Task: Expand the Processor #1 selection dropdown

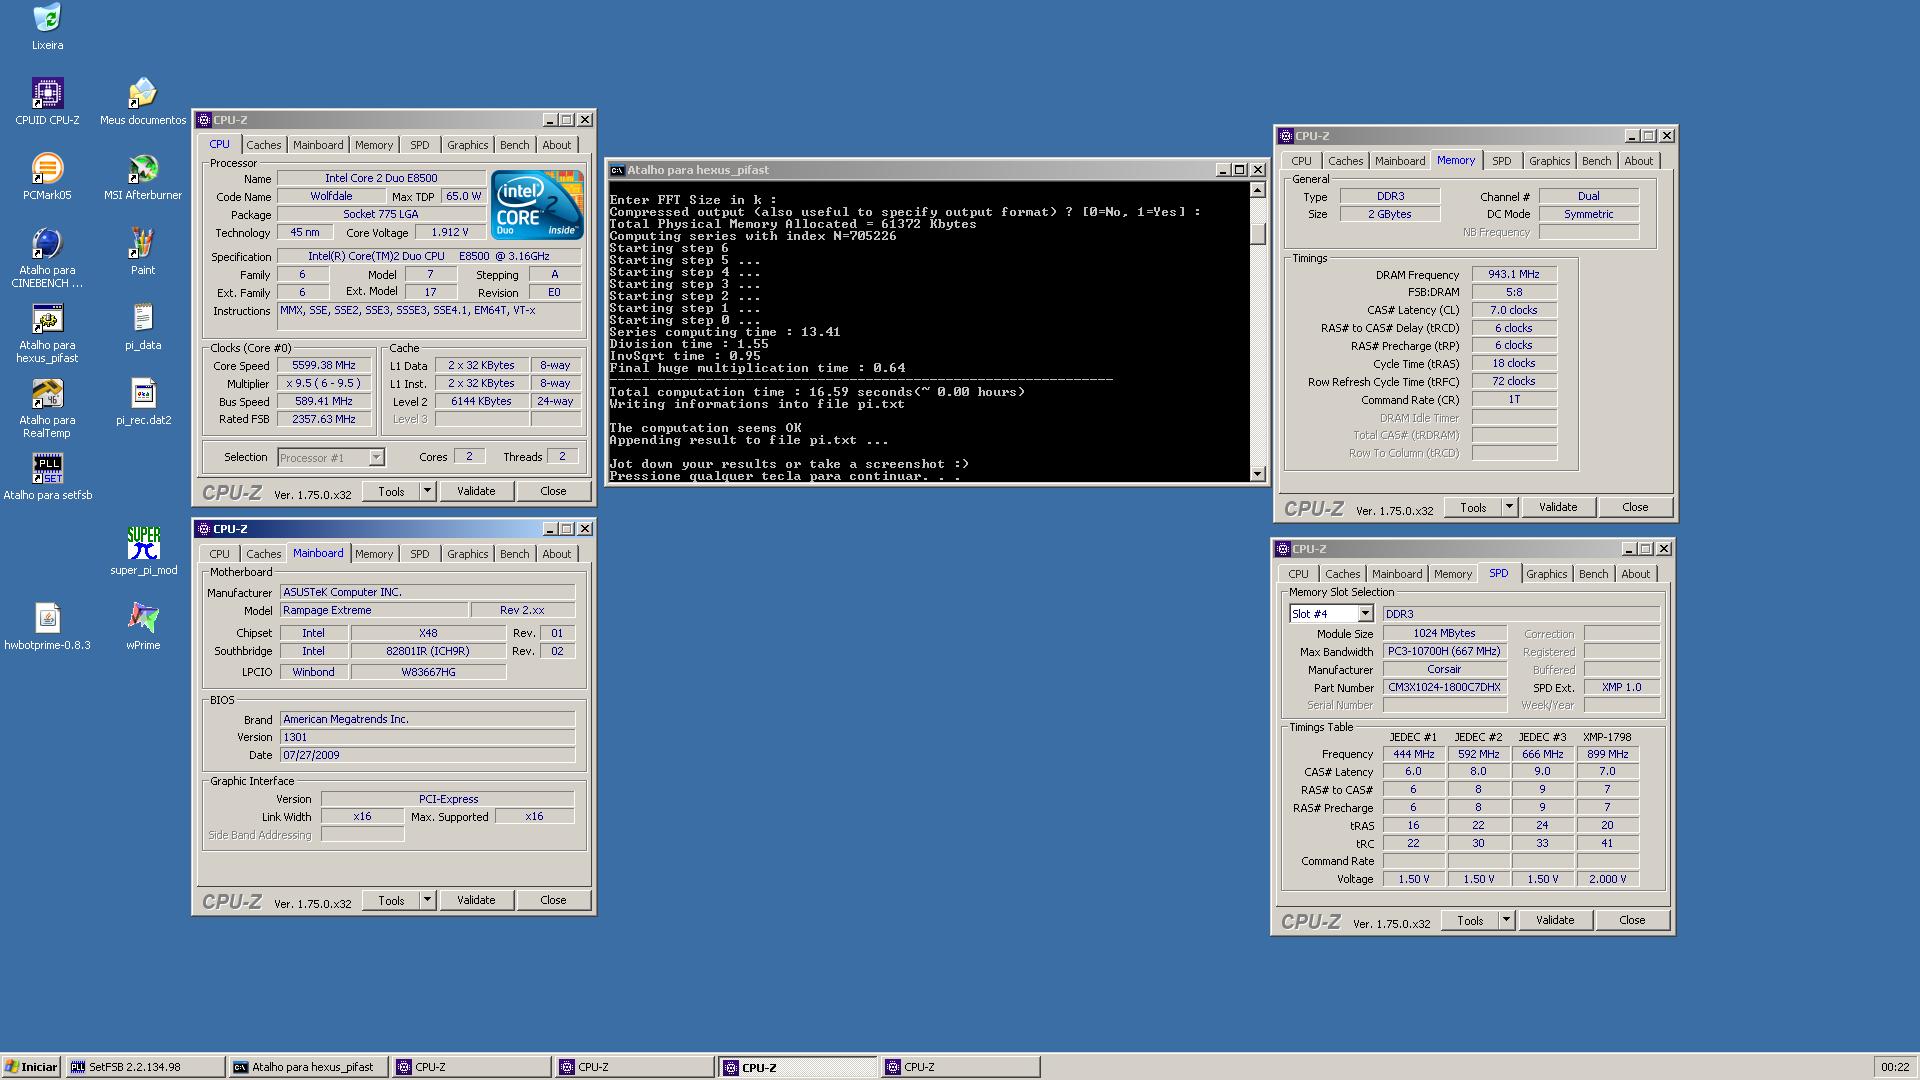Action: 376,458
